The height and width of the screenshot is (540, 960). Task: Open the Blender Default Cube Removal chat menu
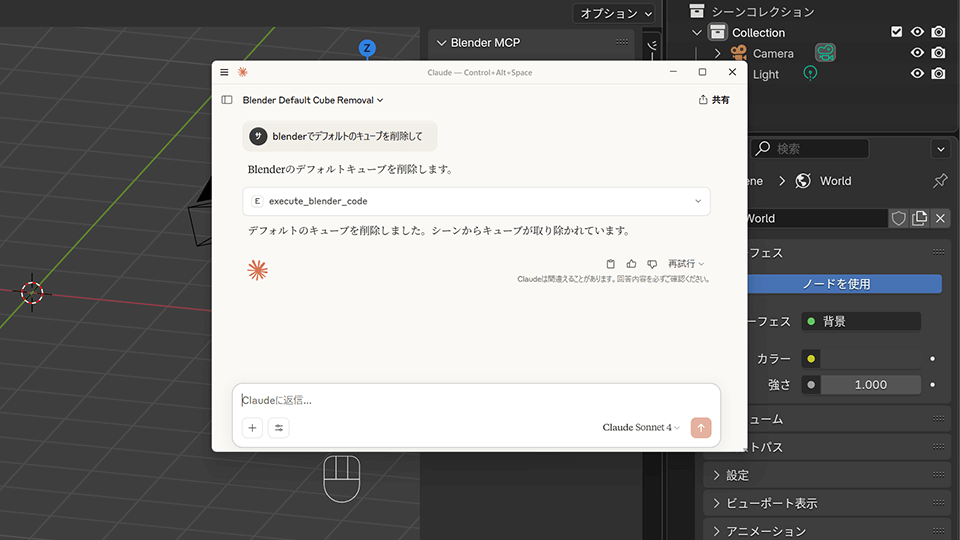pyautogui.click(x=313, y=100)
